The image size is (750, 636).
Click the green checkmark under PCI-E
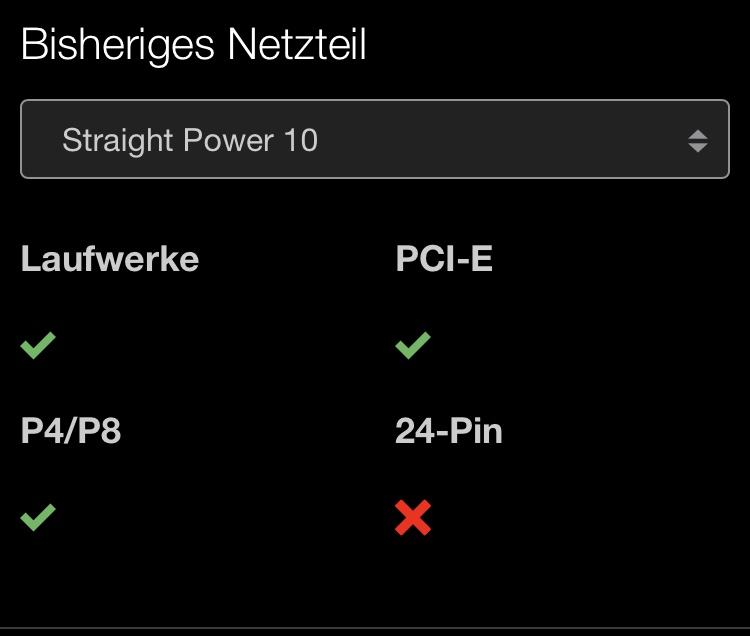click(412, 346)
